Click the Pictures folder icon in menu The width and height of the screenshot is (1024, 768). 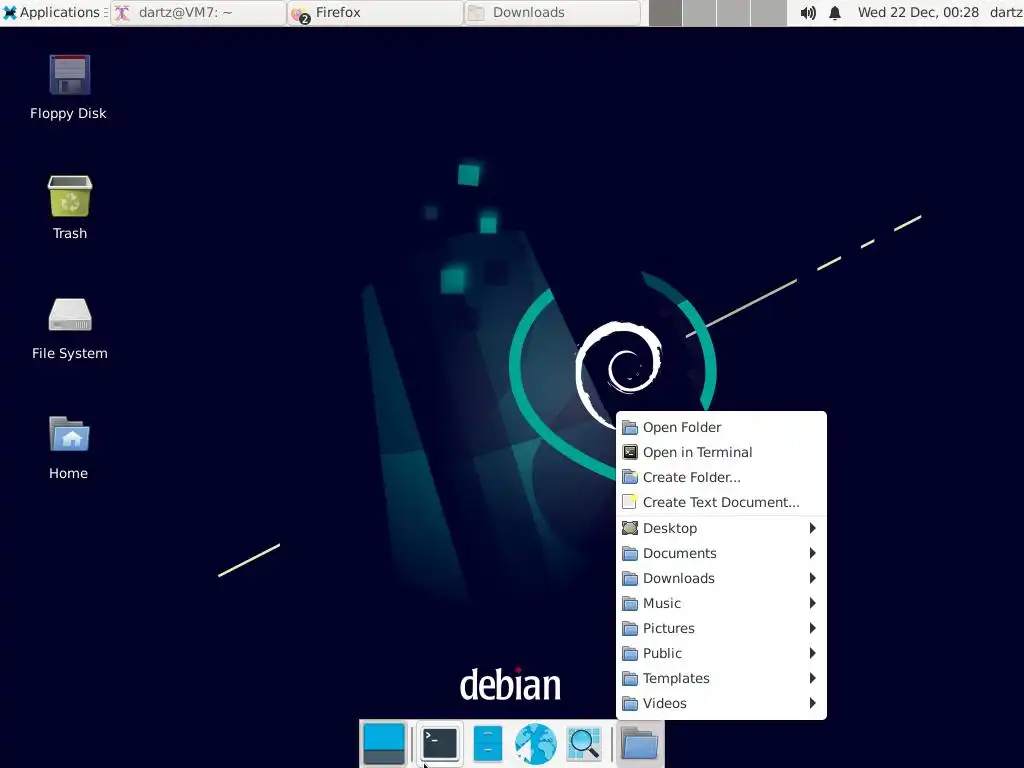pyautogui.click(x=630, y=628)
